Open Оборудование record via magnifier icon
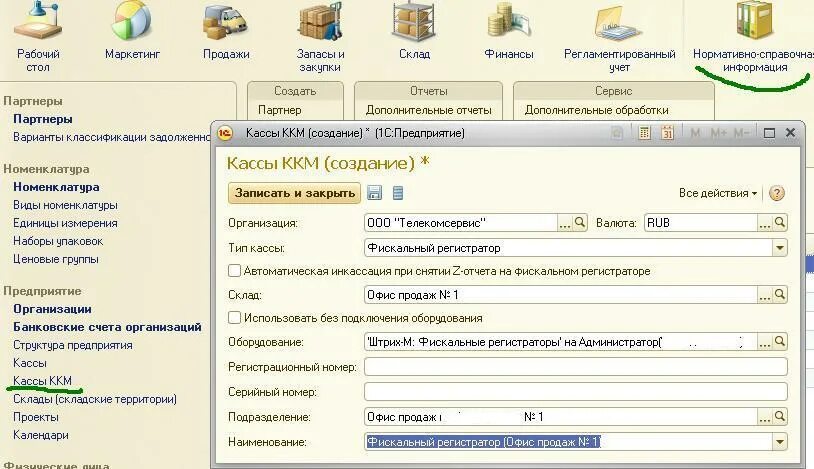 point(780,342)
